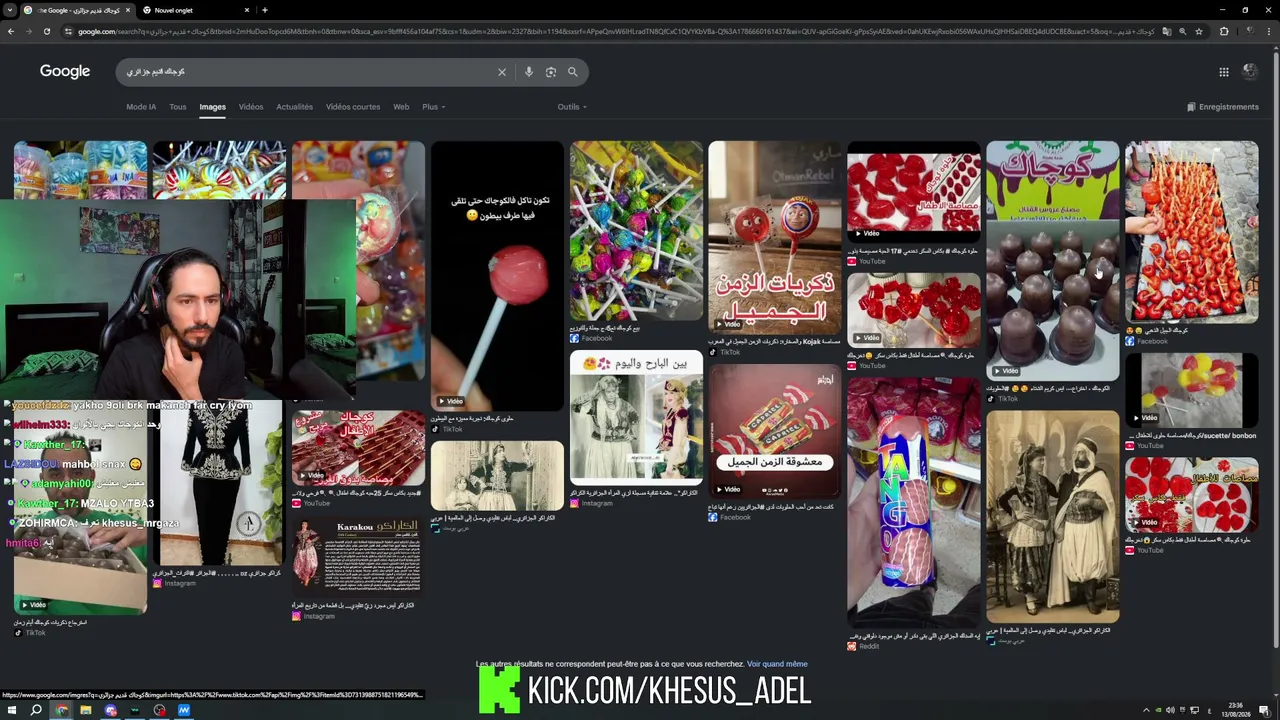Viewport: 1280px width, 720px height.
Task: Select the Vidéos results tab
Action: click(251, 107)
